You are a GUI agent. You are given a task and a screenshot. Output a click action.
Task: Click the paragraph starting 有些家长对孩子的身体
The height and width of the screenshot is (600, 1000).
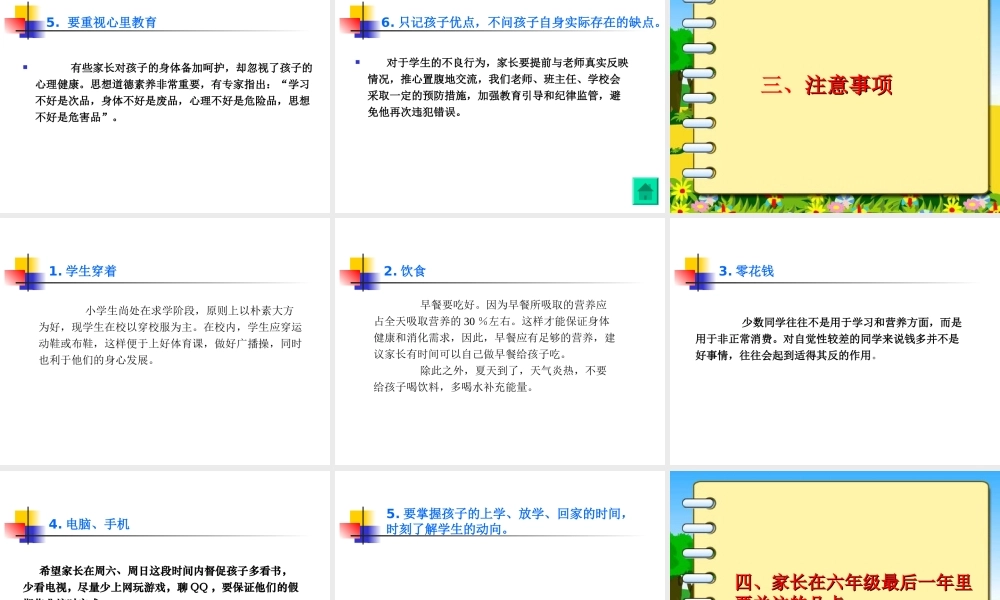point(173,92)
